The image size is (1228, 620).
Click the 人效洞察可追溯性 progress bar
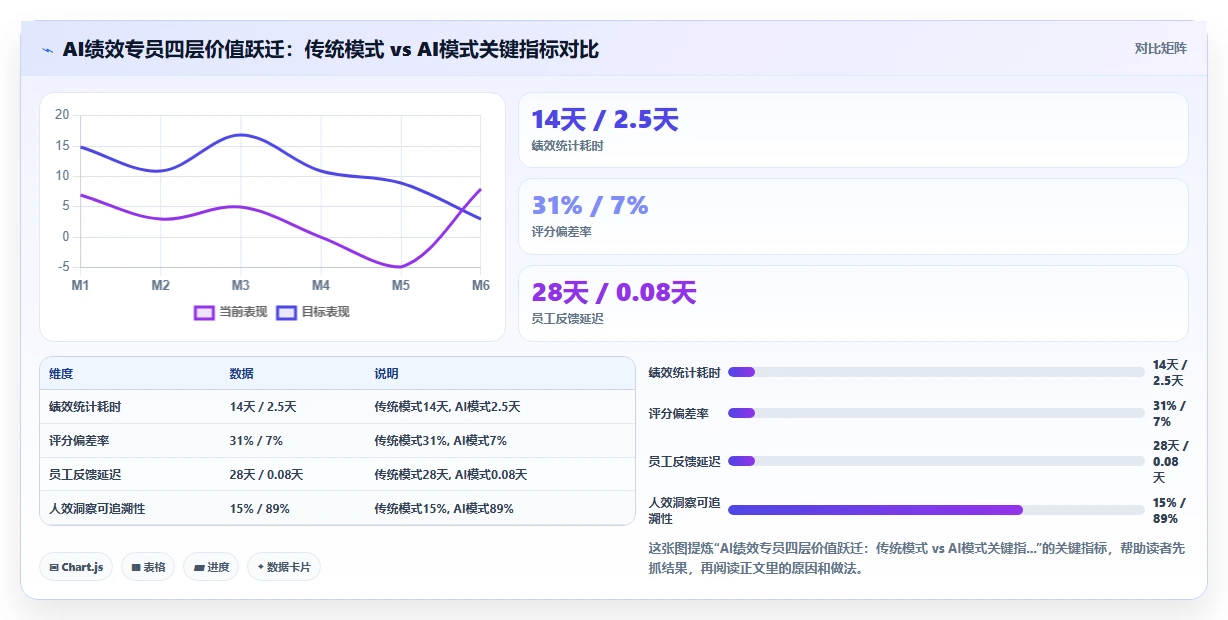936,510
